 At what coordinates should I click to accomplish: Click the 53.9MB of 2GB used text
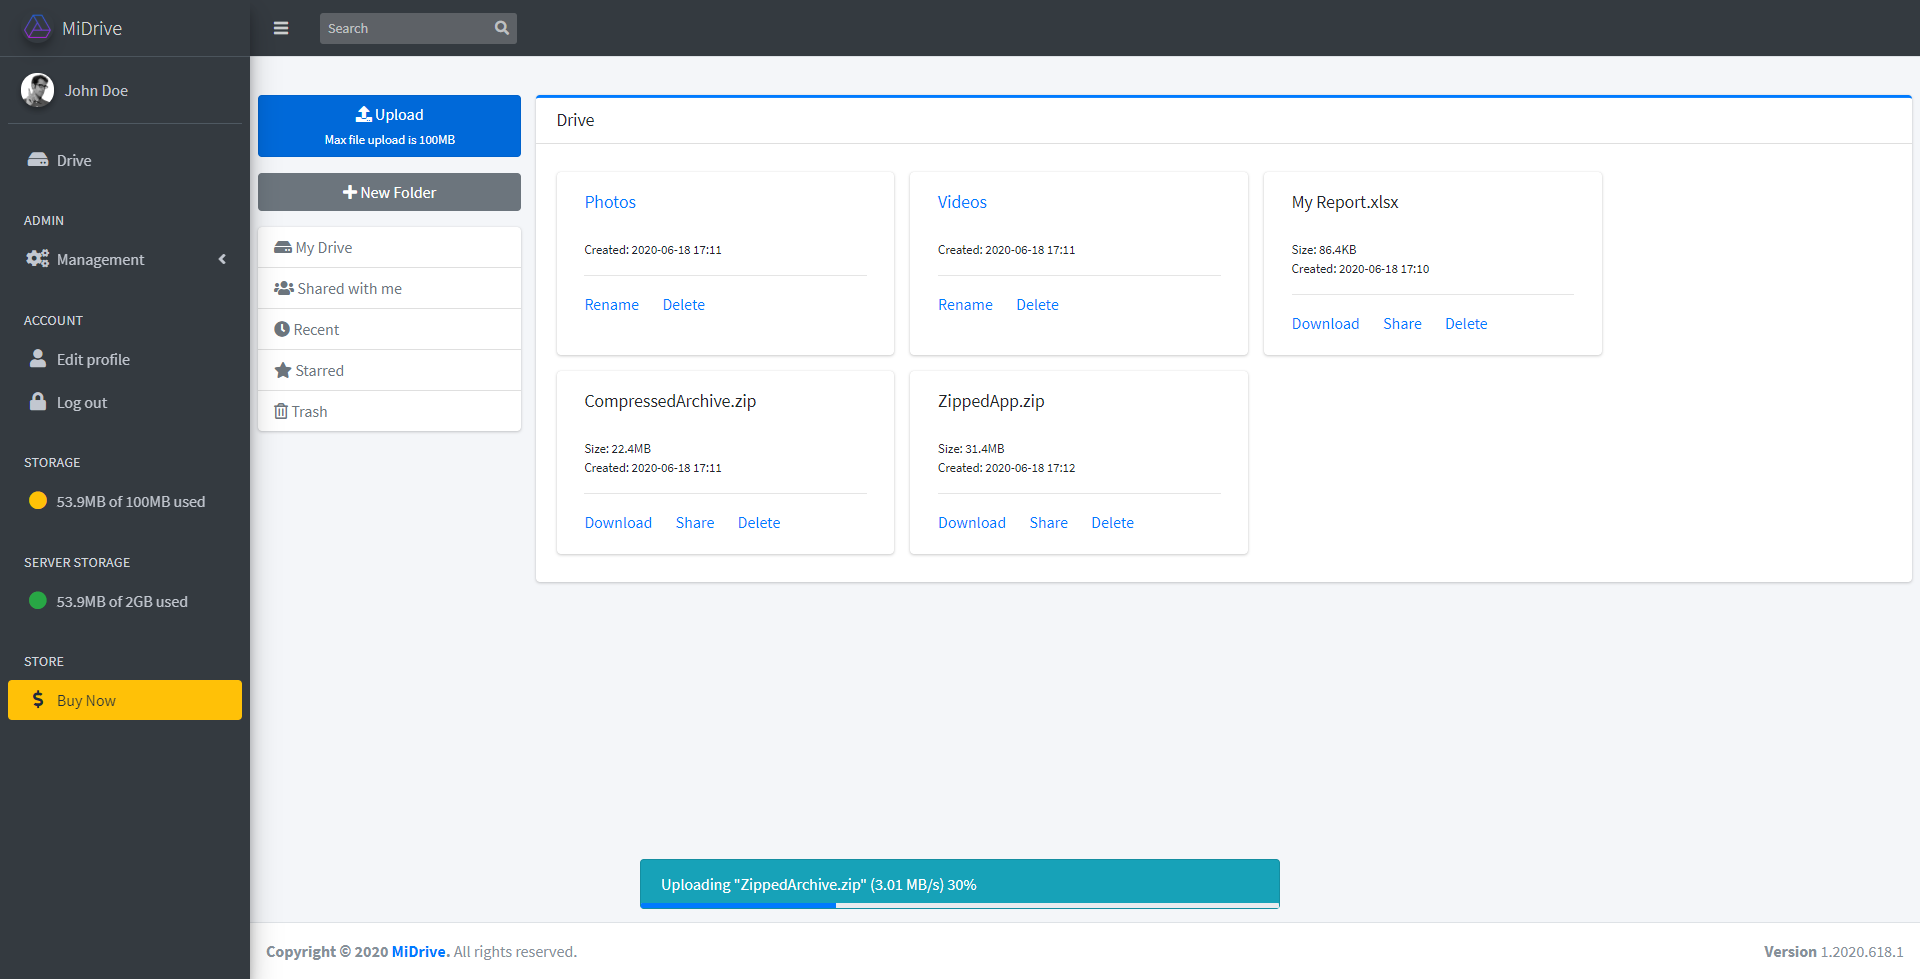click(122, 602)
